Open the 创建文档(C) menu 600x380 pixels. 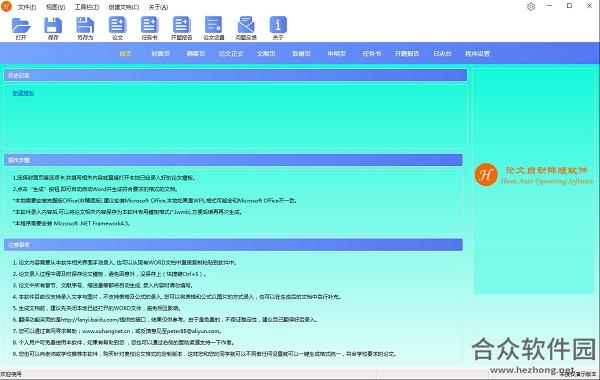[x=124, y=7]
